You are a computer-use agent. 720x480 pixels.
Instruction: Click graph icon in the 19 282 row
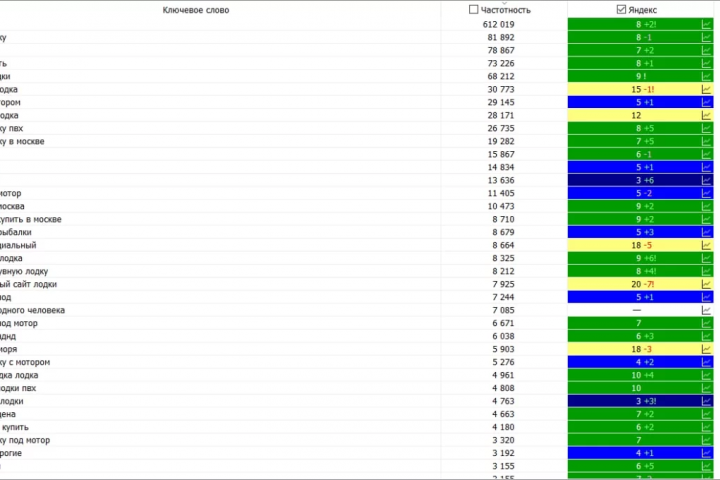click(706, 141)
